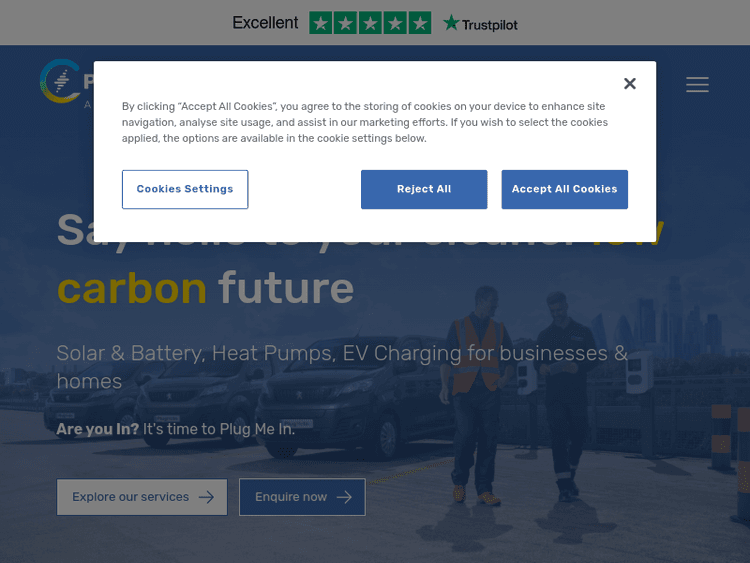
Task: Accept All Cookies
Action: point(564,189)
